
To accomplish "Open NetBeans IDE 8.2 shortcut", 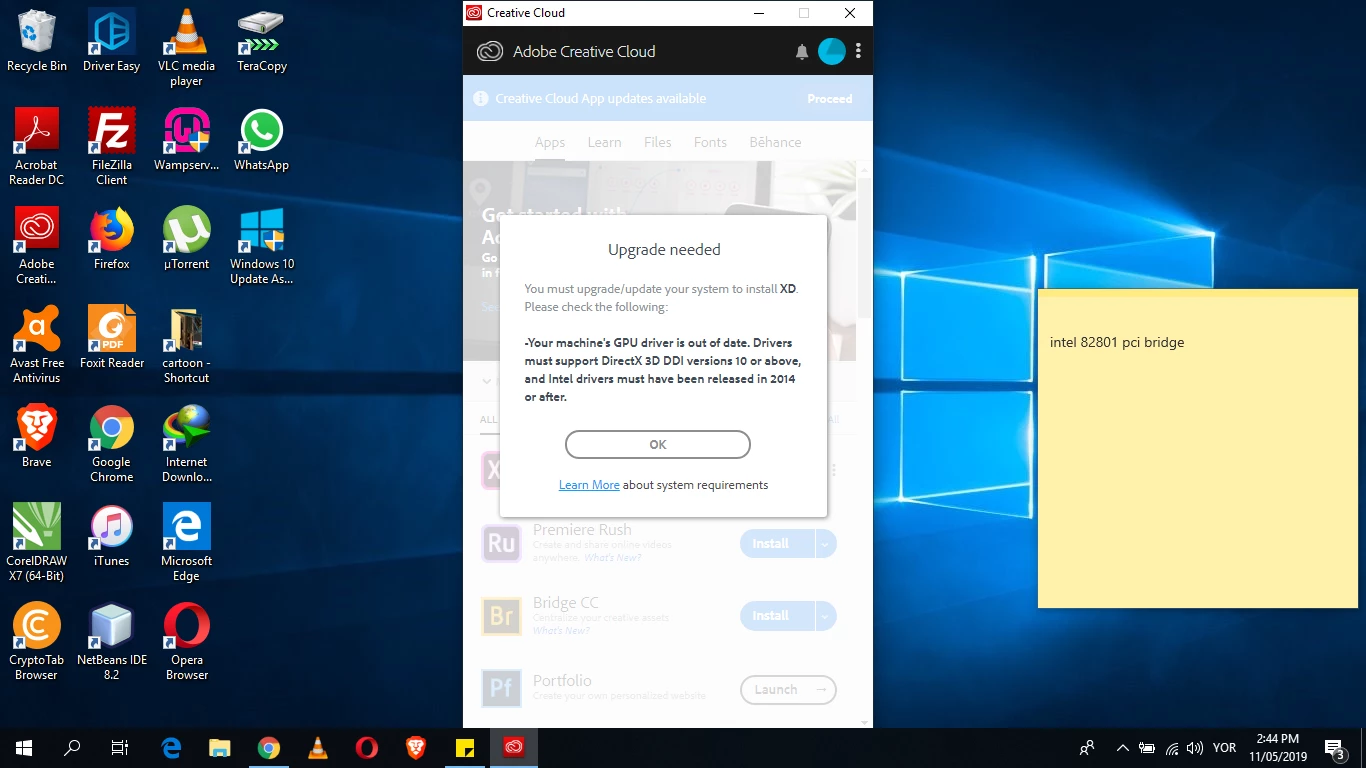I will (x=111, y=642).
